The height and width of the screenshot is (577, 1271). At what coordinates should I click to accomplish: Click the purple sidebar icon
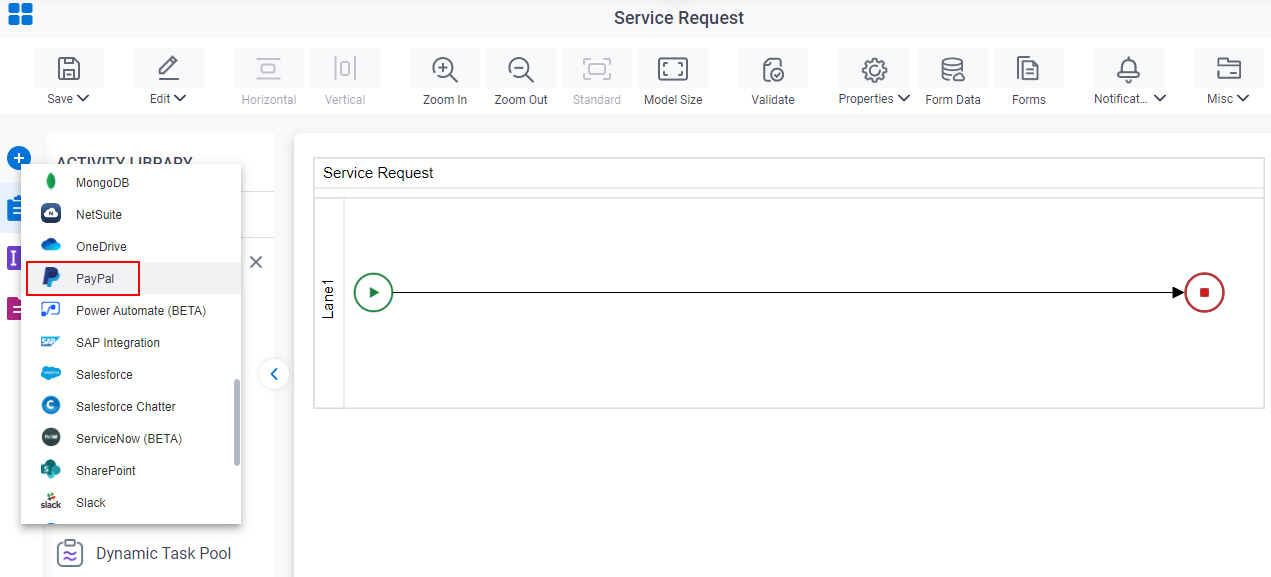(14, 258)
